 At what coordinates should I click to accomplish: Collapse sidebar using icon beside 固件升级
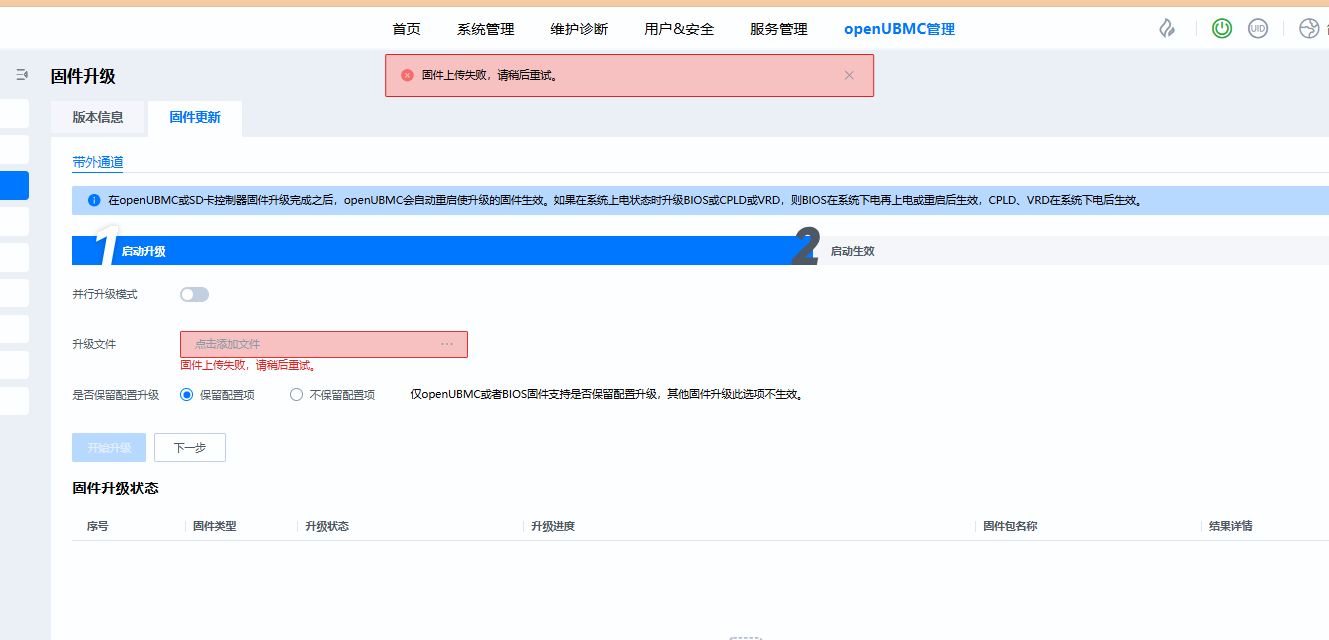point(22,75)
